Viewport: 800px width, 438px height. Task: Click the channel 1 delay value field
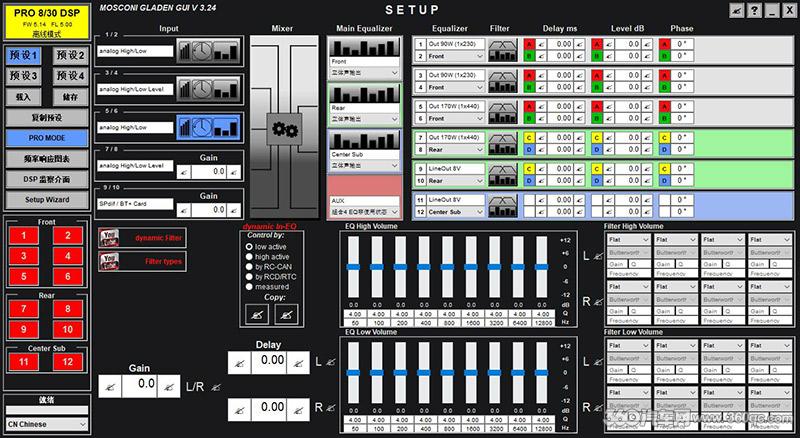point(560,44)
